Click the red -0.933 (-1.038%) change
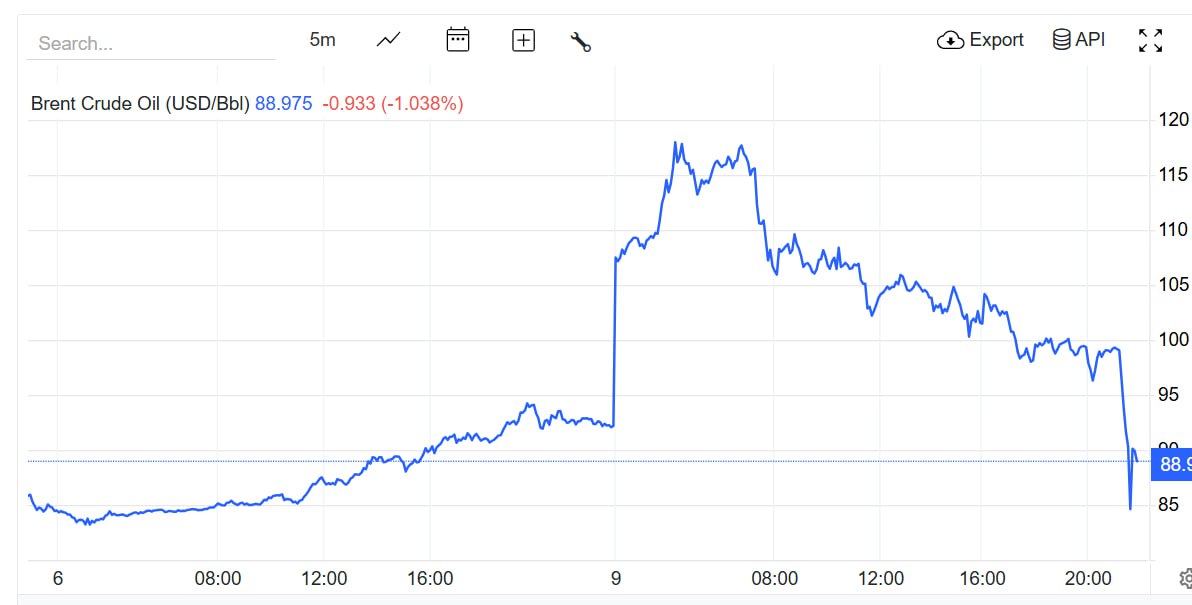 coord(392,103)
